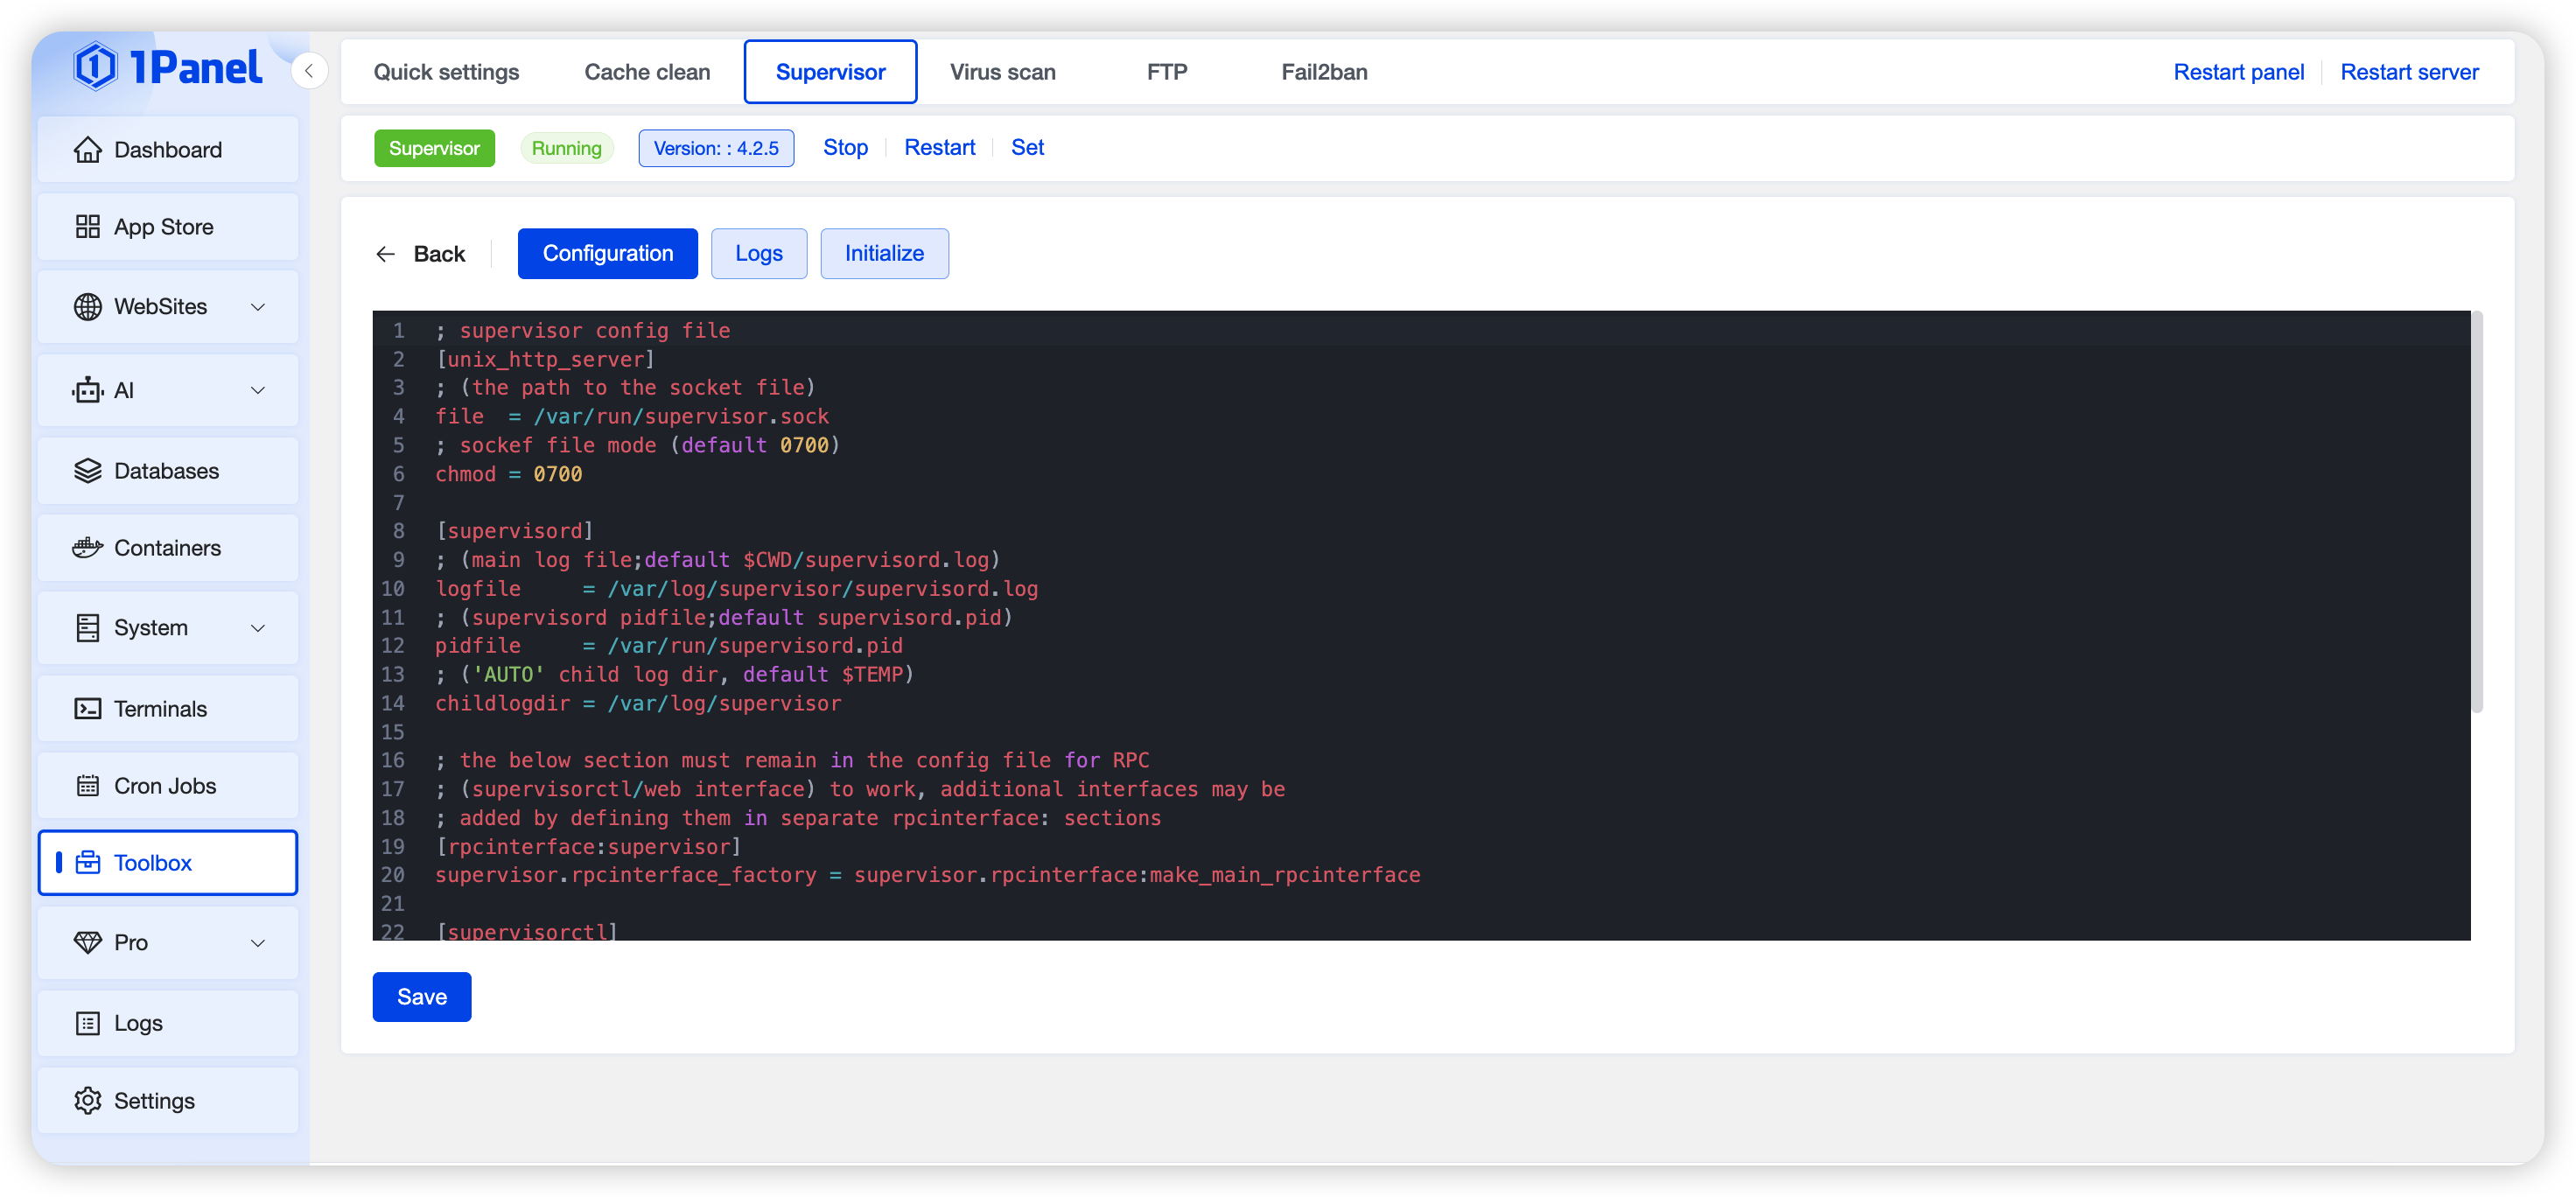Click the Logs list icon in sidebar

(87, 1023)
